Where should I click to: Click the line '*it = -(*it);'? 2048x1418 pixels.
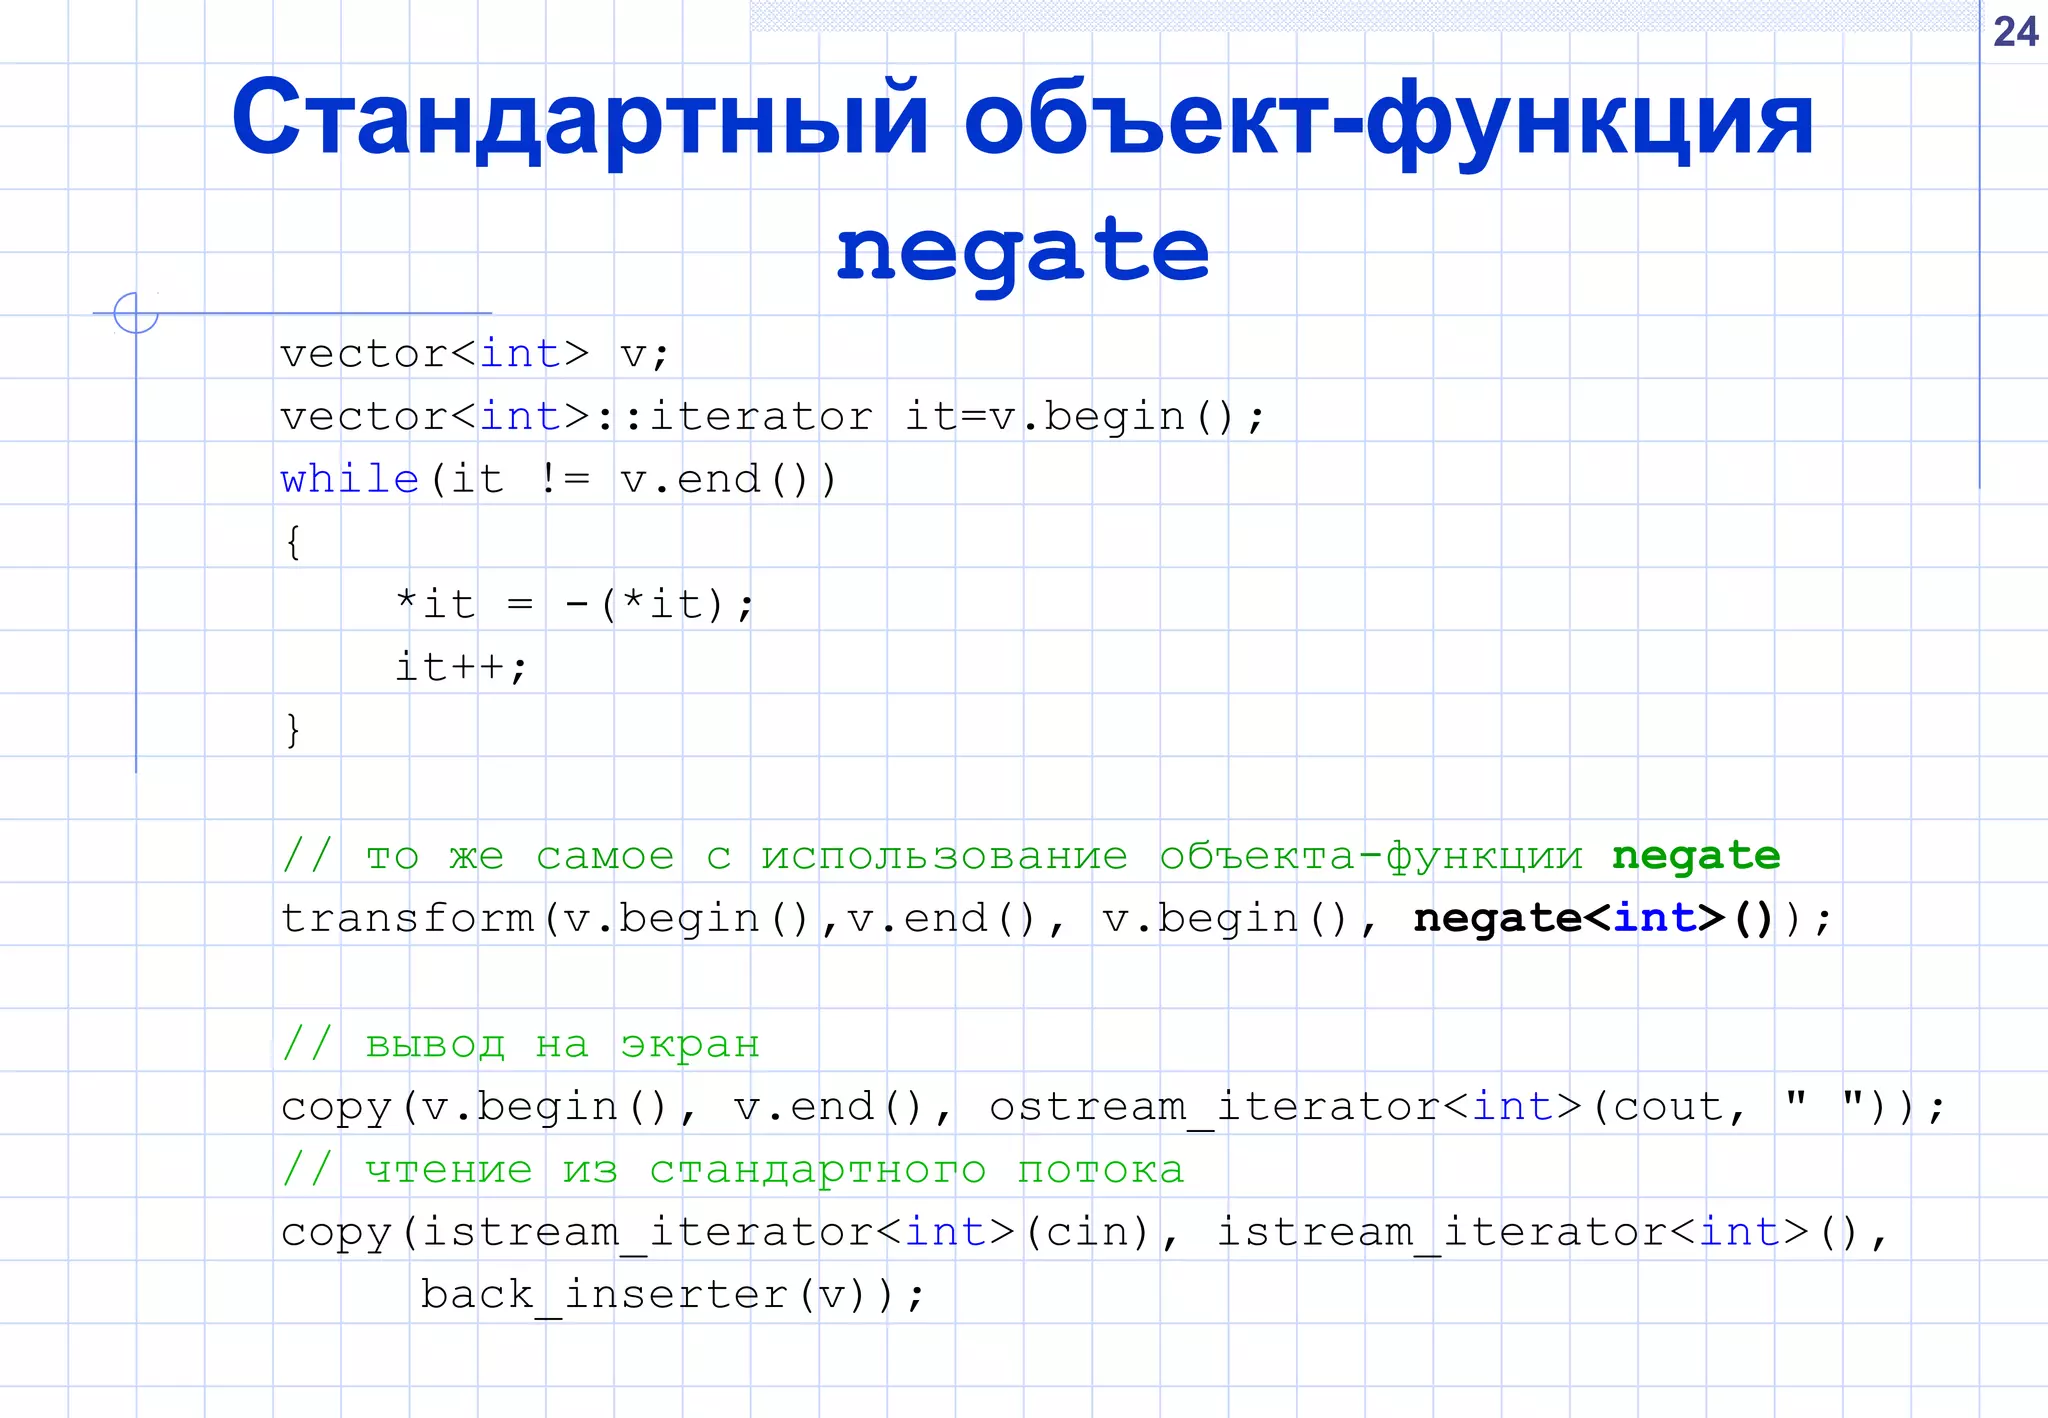pyautogui.click(x=574, y=605)
